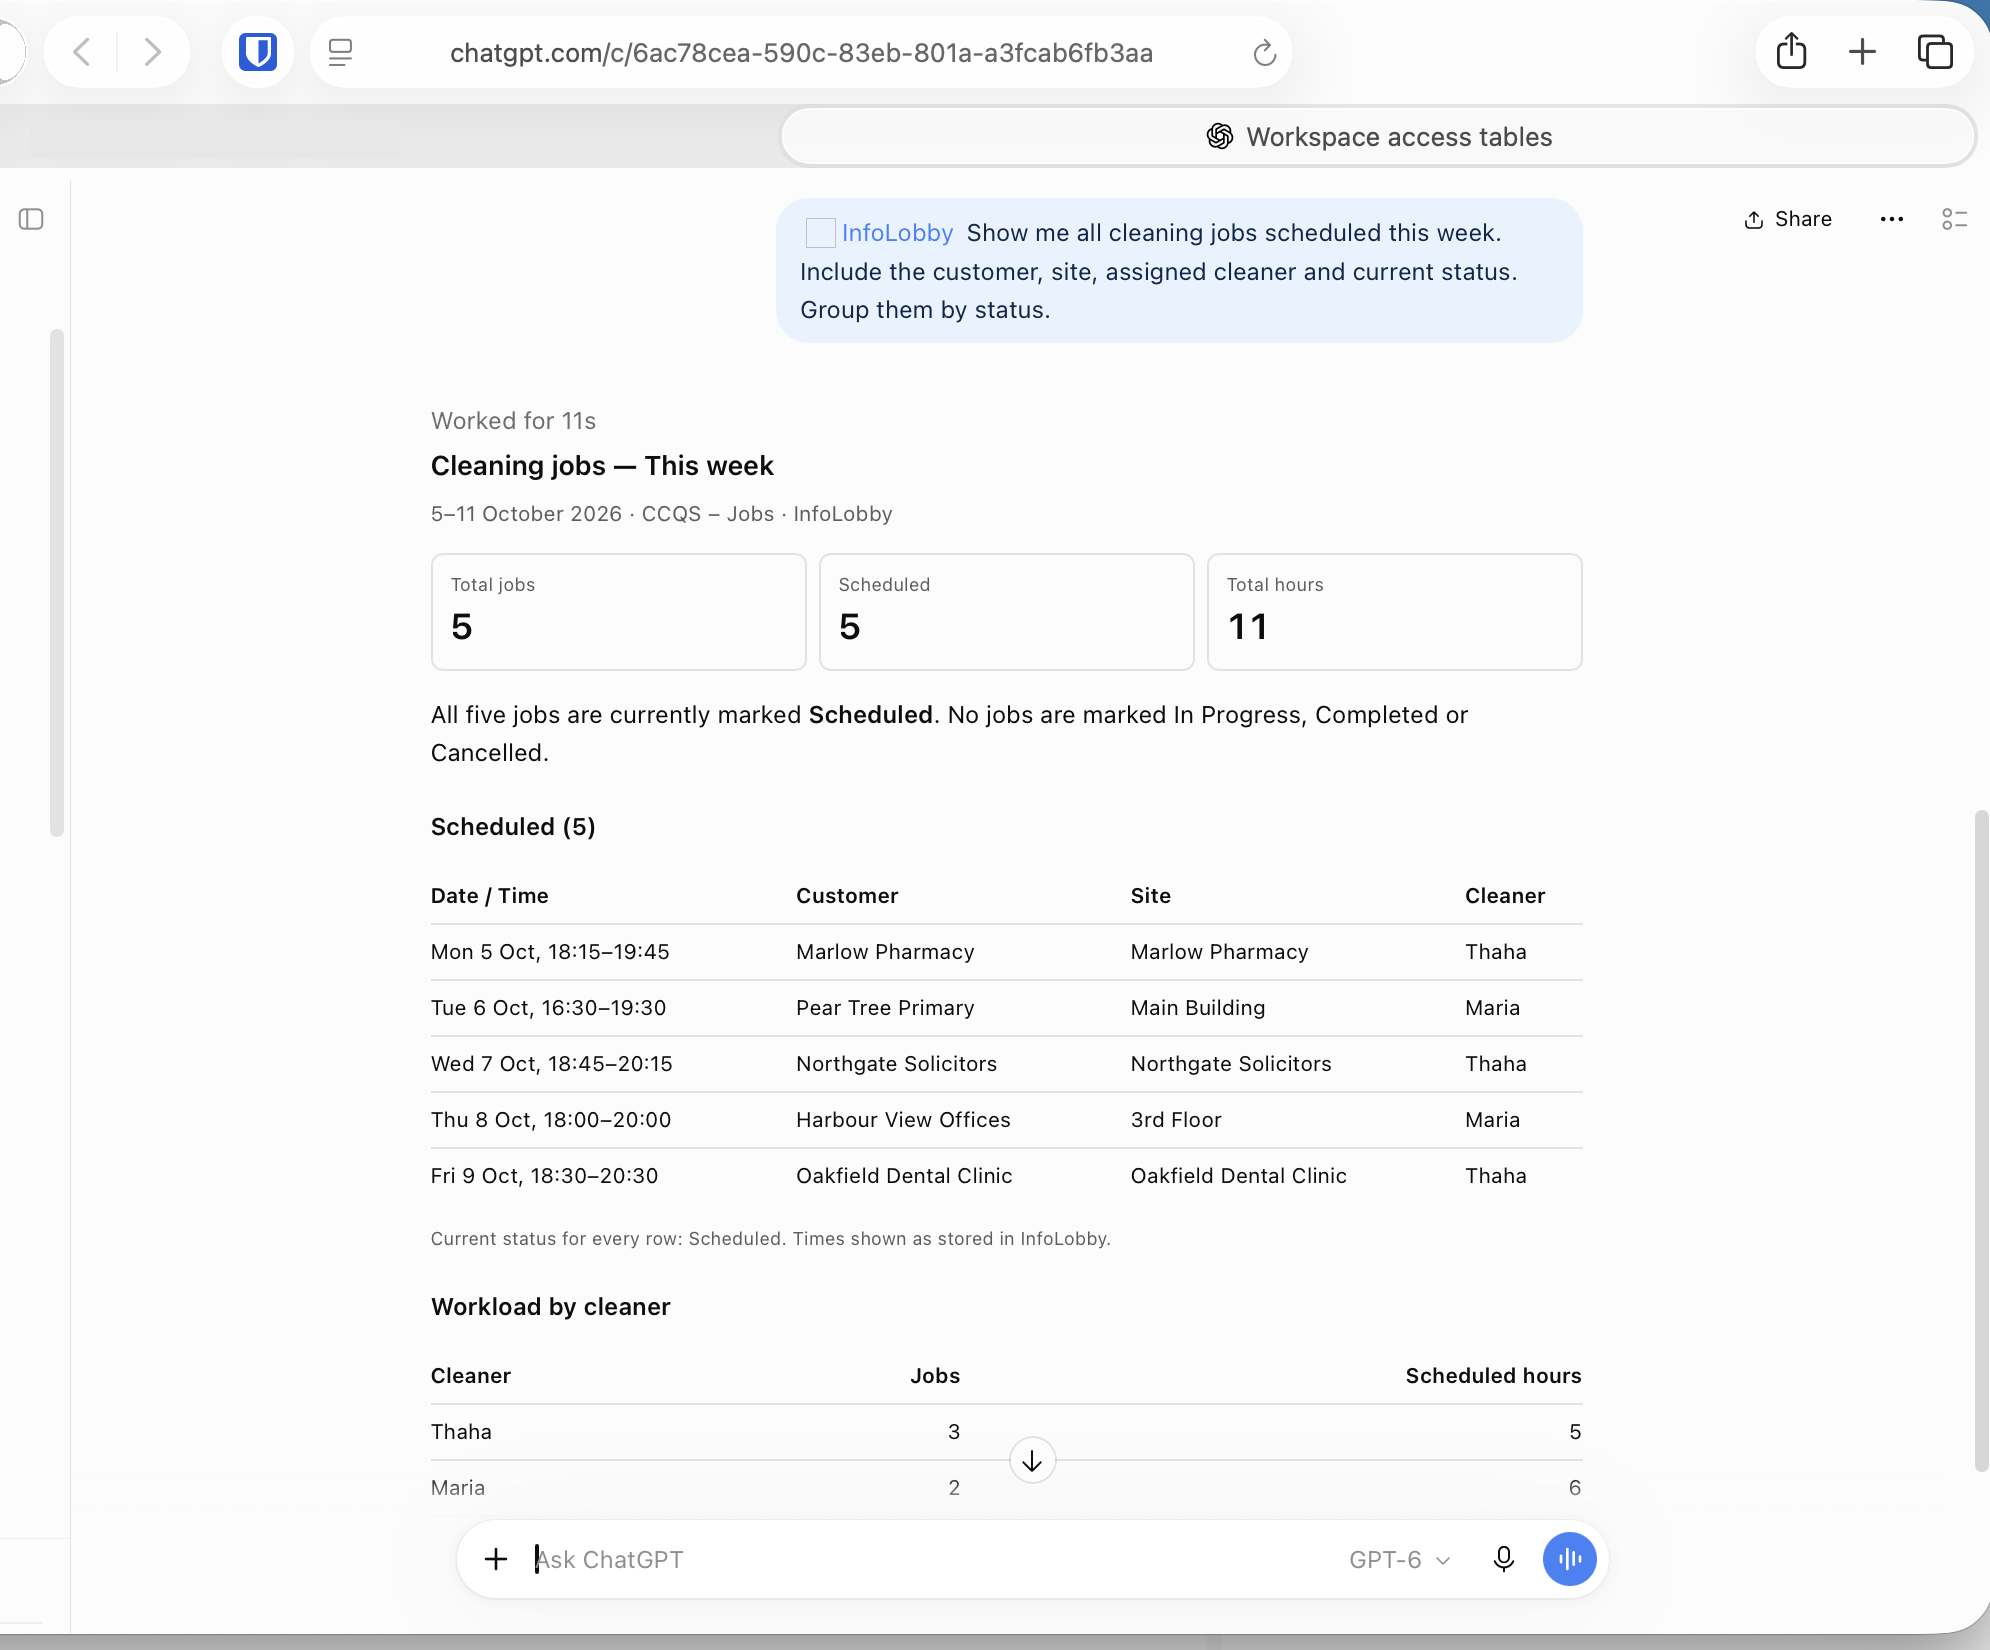Click the 'Scheduled hours' column header
The height and width of the screenshot is (1650, 1990).
pos(1493,1376)
